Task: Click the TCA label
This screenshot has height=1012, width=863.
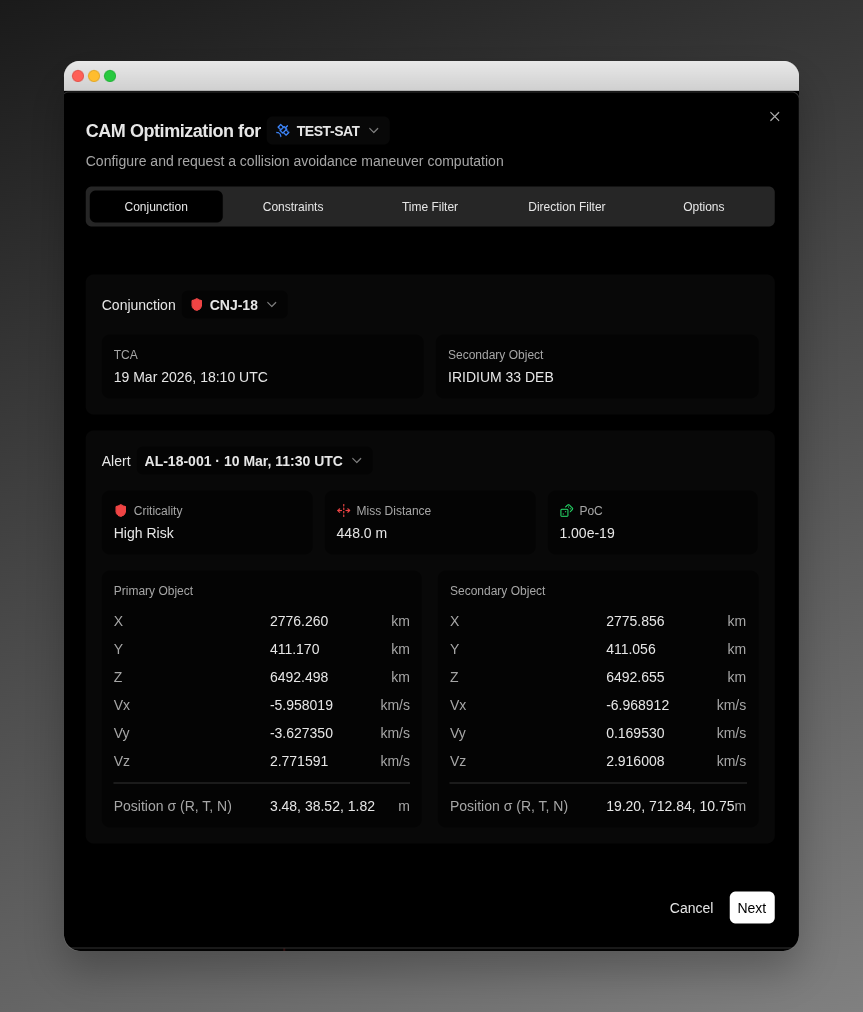Action: 125,354
